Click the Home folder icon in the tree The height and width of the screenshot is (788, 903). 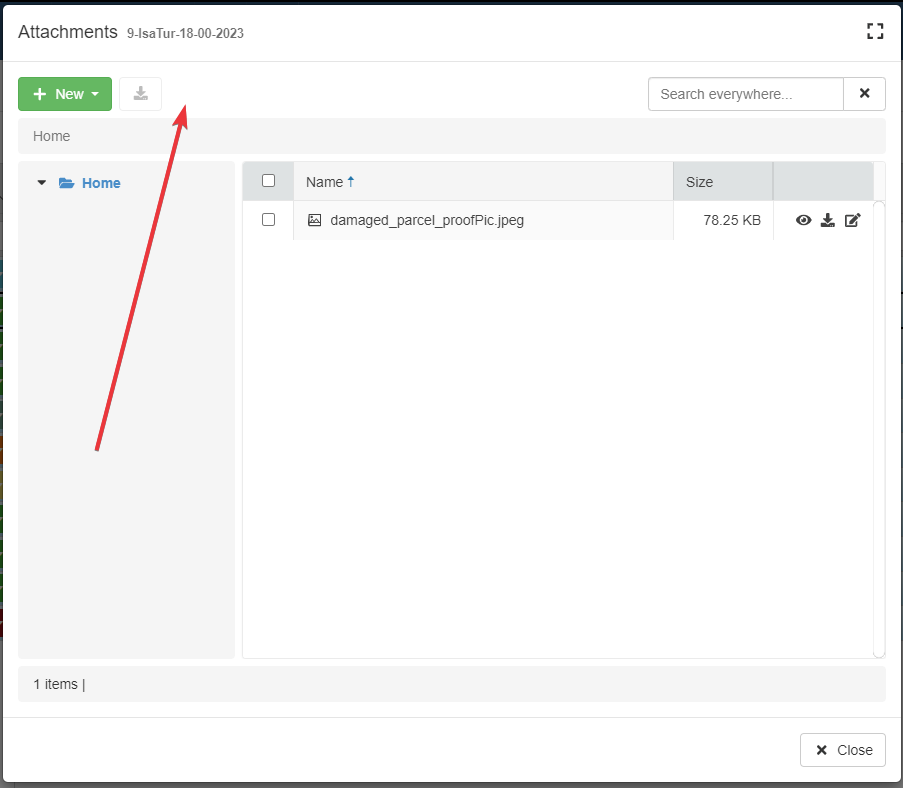tap(67, 183)
